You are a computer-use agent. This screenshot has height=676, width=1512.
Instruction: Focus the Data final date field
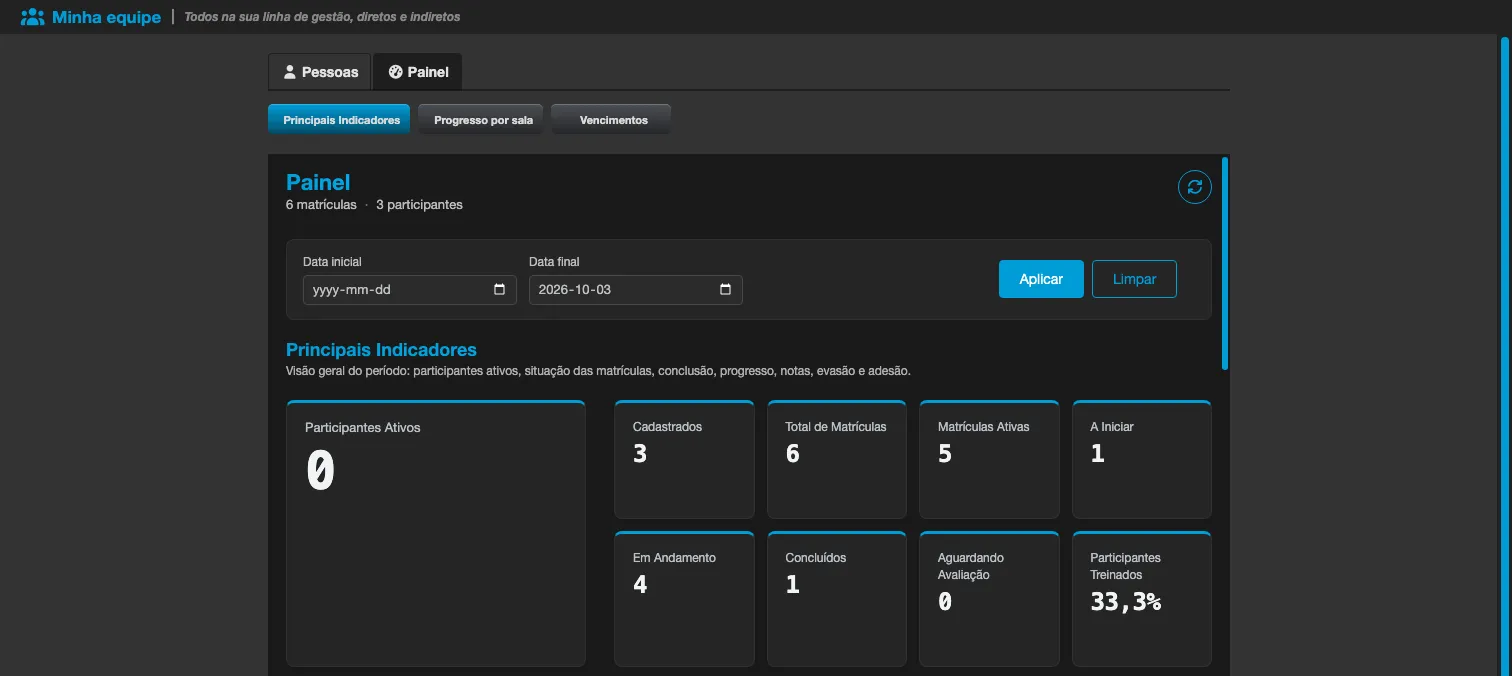pyautogui.click(x=636, y=290)
